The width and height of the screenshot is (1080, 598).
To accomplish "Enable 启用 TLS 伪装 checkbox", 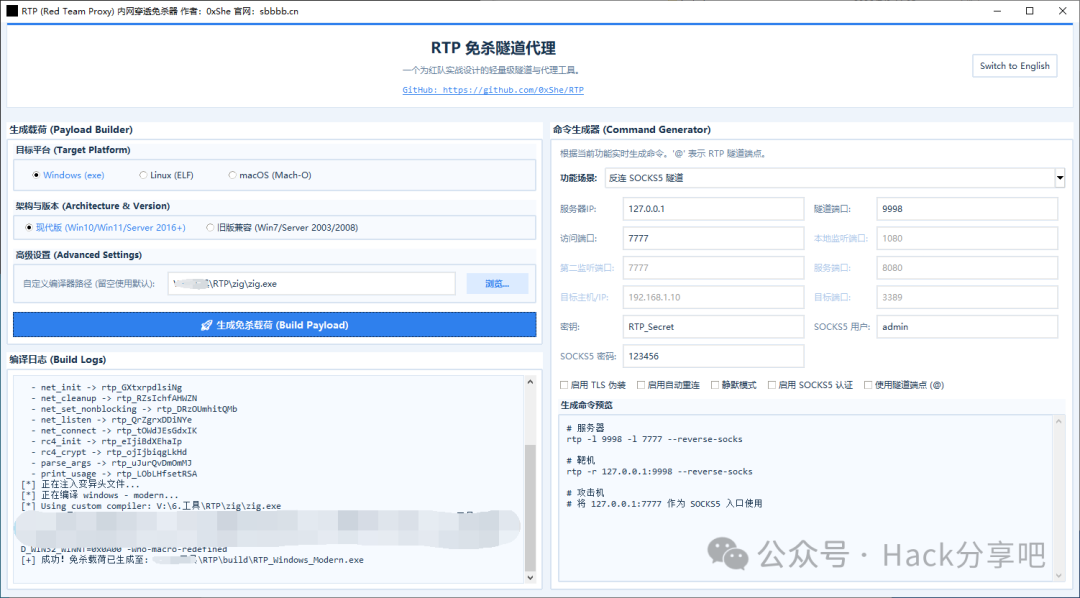I will pyautogui.click(x=564, y=385).
